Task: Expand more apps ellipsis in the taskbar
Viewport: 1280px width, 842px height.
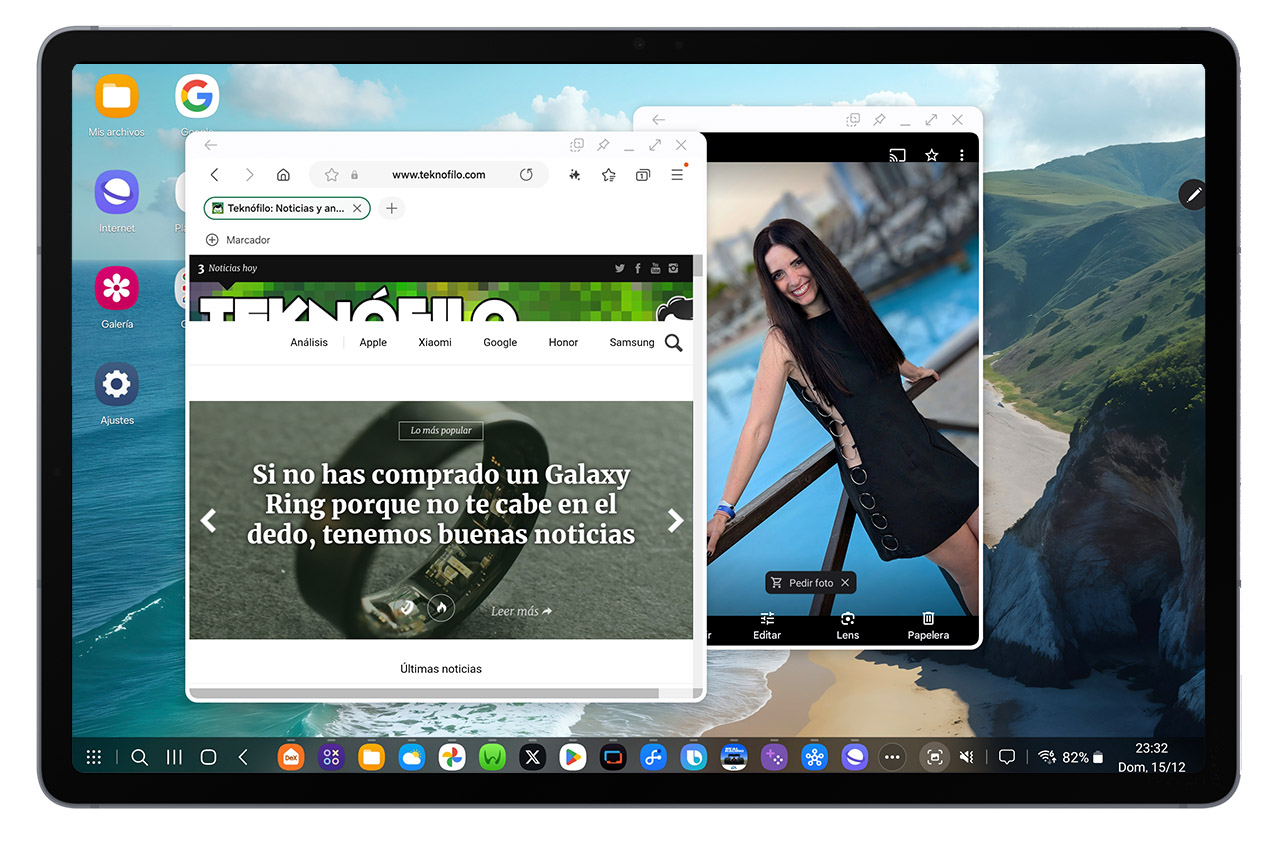Action: [892, 757]
